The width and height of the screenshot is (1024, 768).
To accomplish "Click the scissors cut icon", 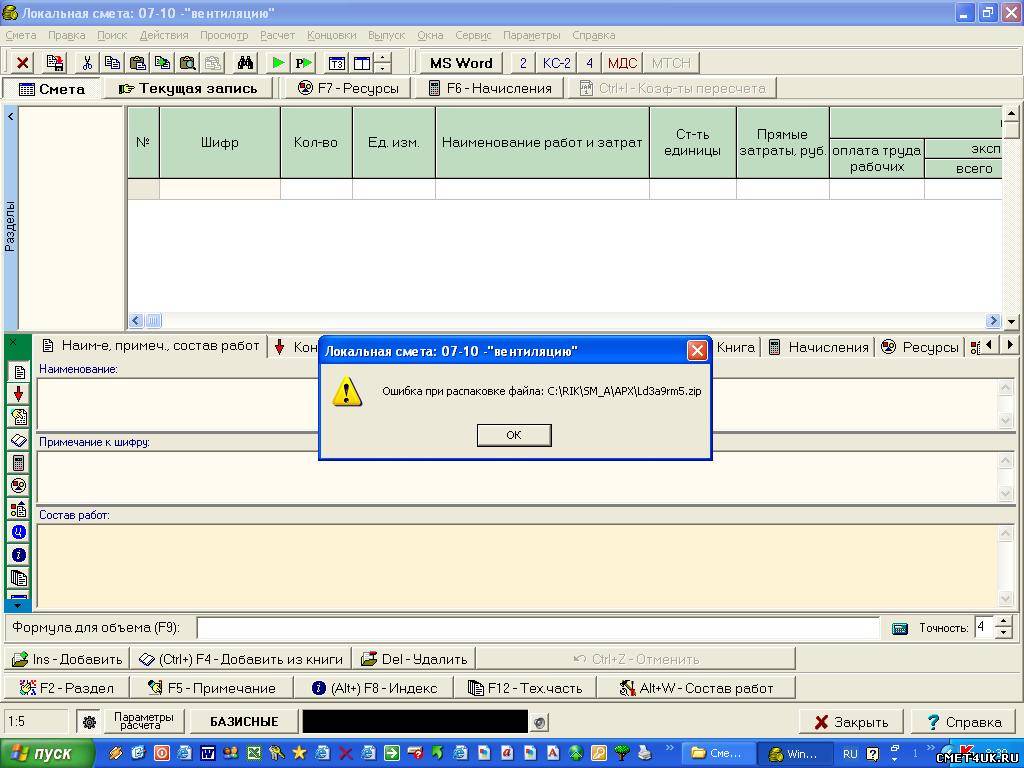I will (x=88, y=63).
